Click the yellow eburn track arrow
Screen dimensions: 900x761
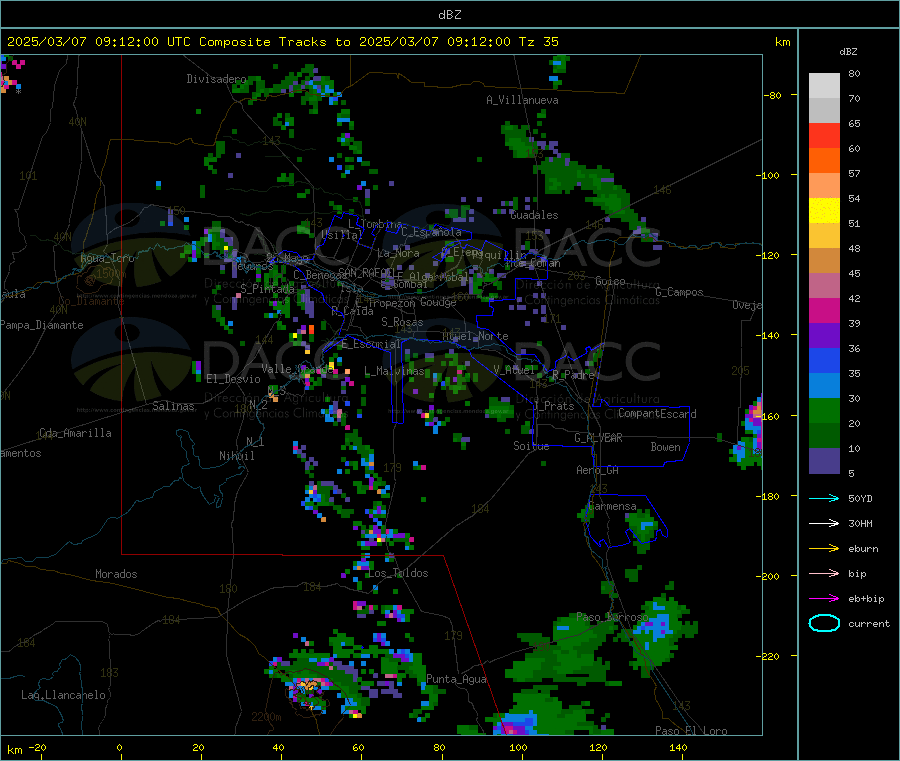coord(824,549)
